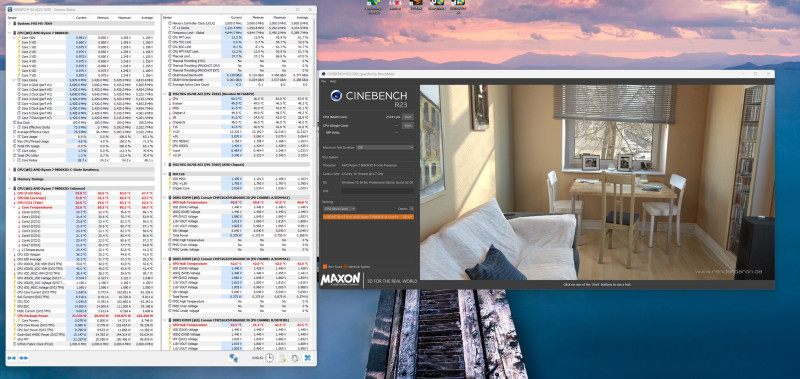
Task: Click the logging file icon in HWiNFO bottom bar
Action: click(282, 358)
